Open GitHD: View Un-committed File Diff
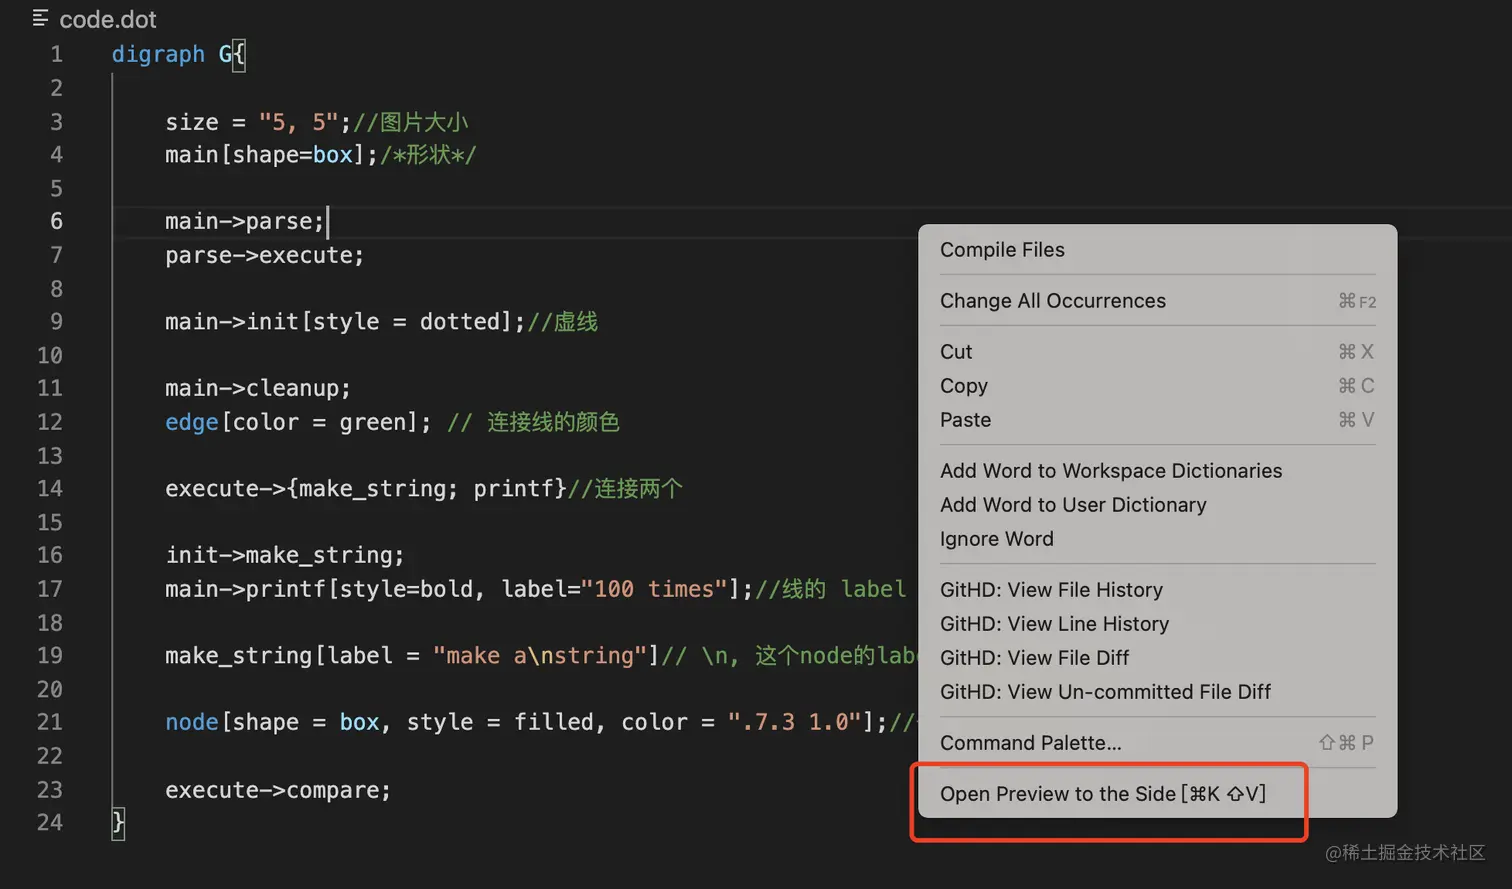This screenshot has height=889, width=1512. (1105, 692)
